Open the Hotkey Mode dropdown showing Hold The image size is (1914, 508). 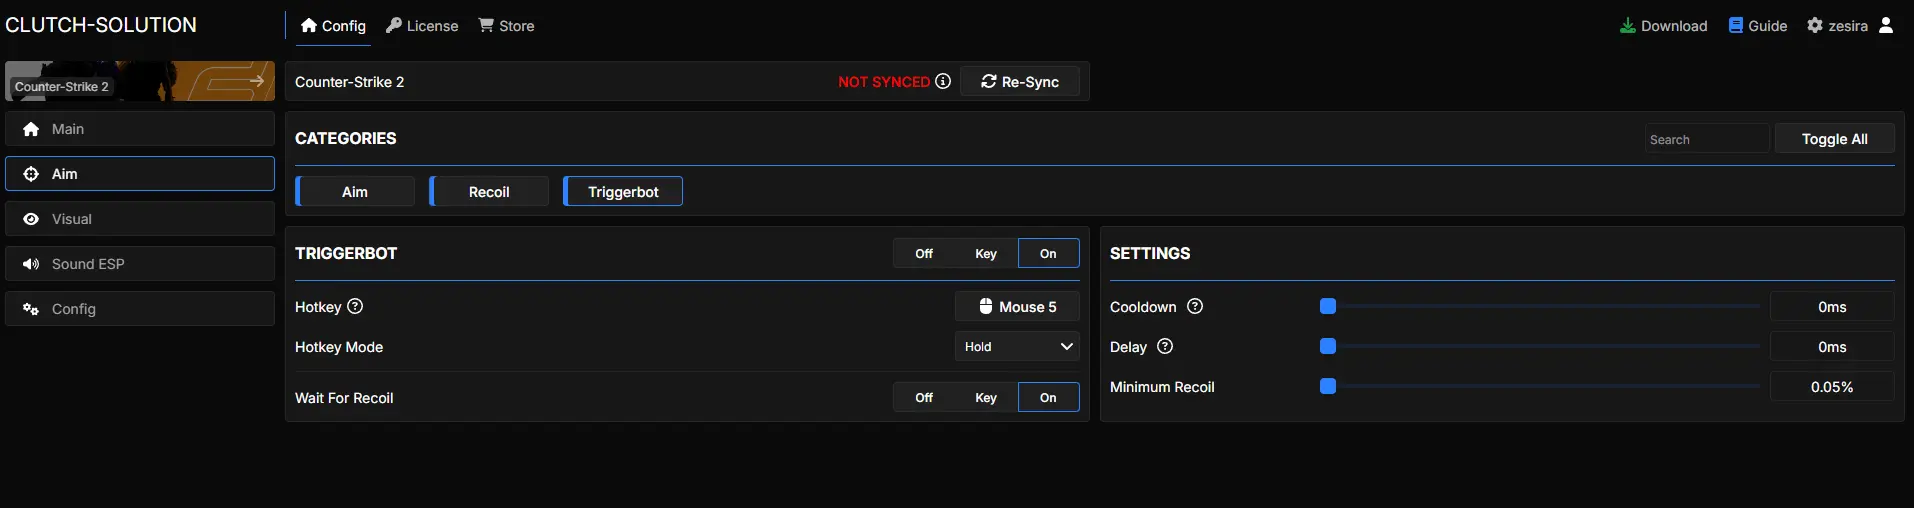tap(1017, 347)
